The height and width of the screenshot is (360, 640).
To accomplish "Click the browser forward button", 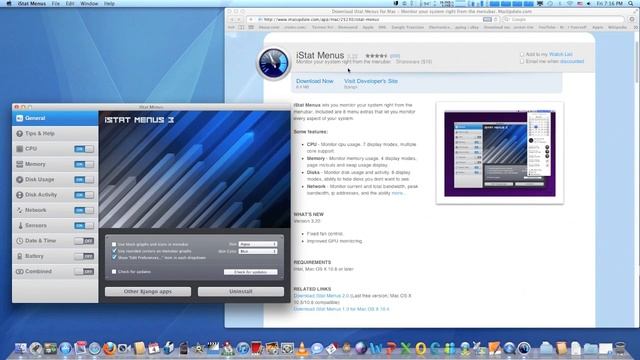I will (x=239, y=19).
